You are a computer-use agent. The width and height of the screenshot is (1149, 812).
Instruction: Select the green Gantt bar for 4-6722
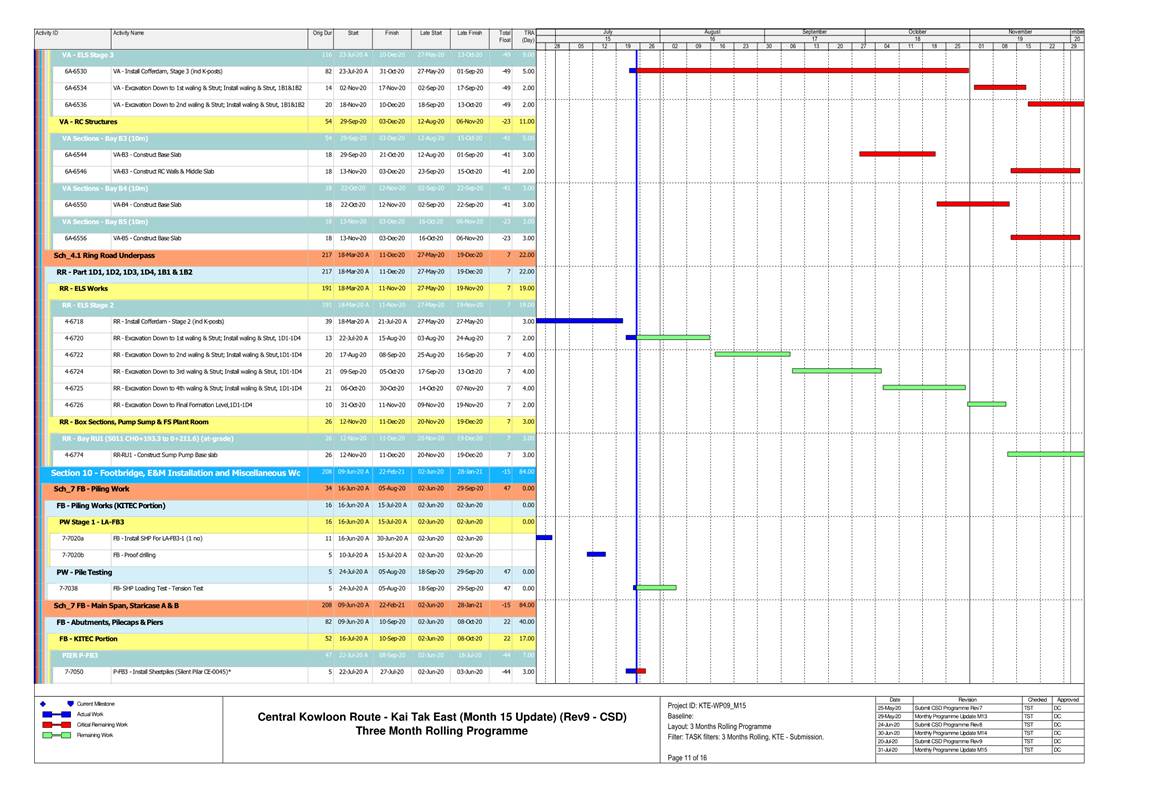(752, 354)
